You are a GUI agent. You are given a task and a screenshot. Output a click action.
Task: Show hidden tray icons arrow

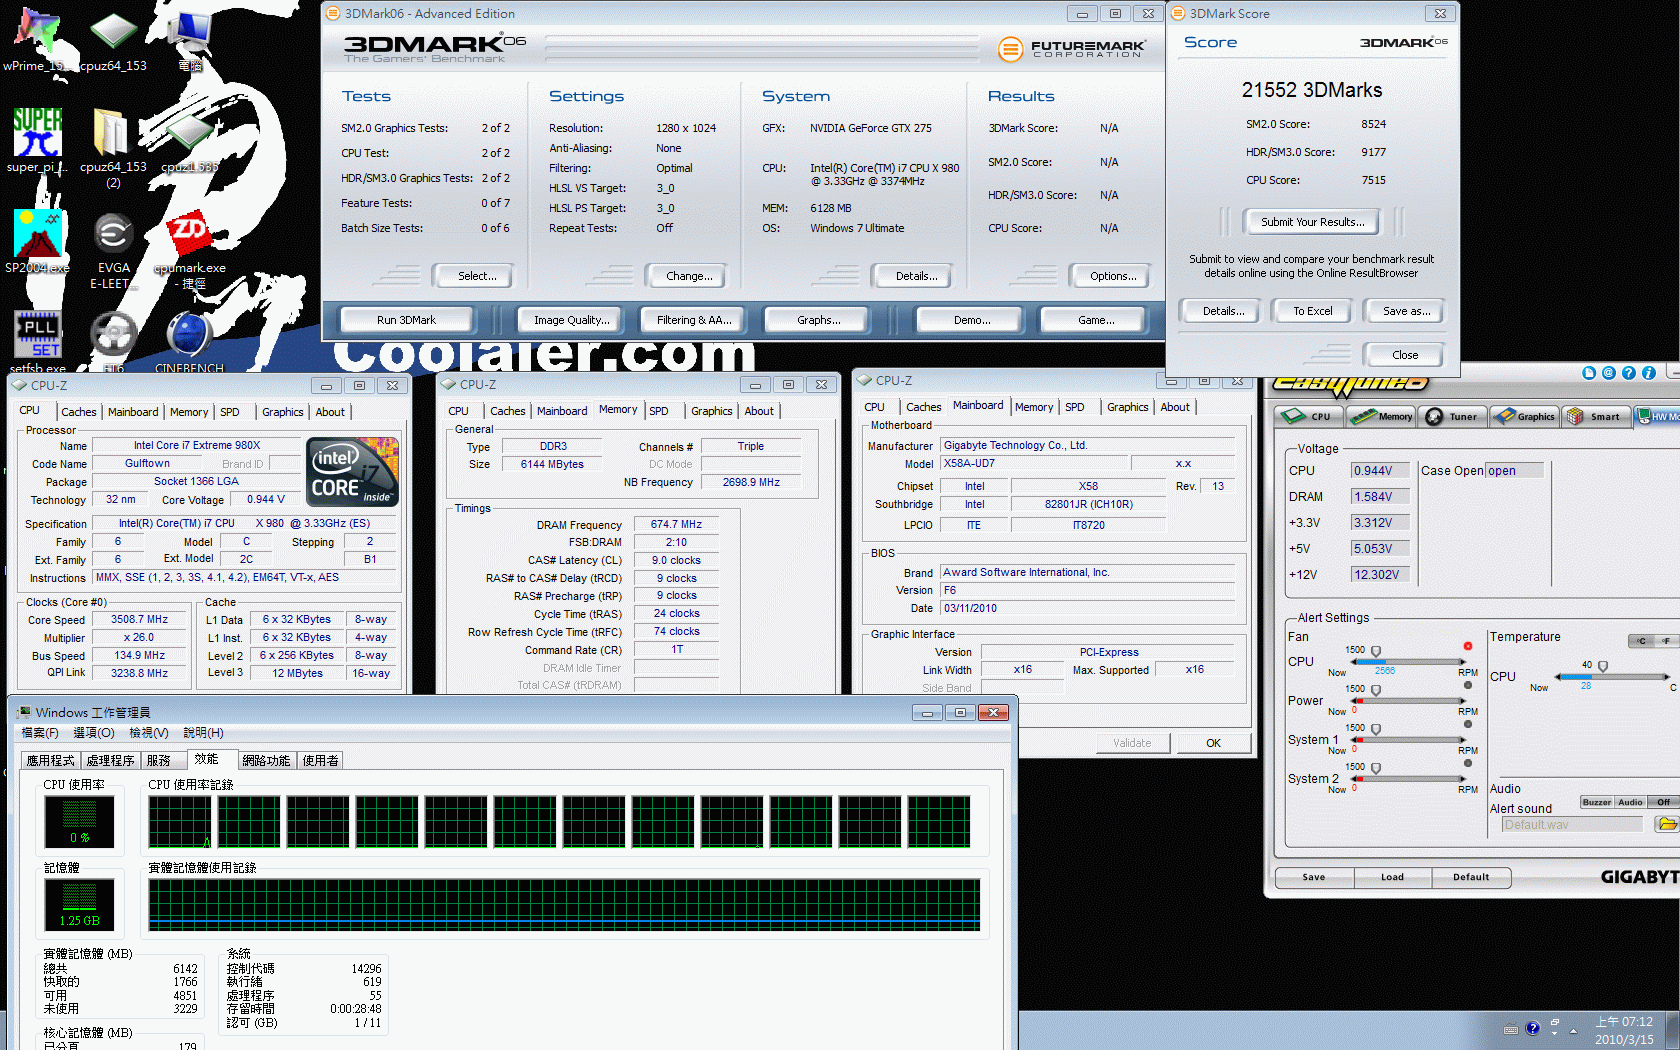tap(1573, 1030)
